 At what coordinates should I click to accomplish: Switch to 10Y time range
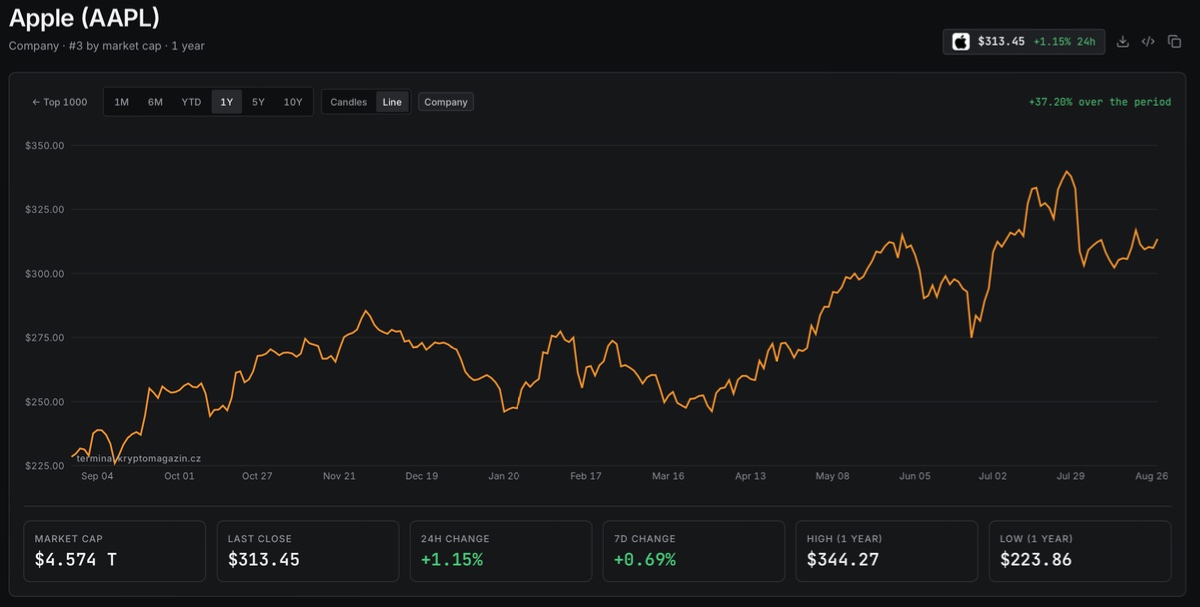pyautogui.click(x=293, y=102)
